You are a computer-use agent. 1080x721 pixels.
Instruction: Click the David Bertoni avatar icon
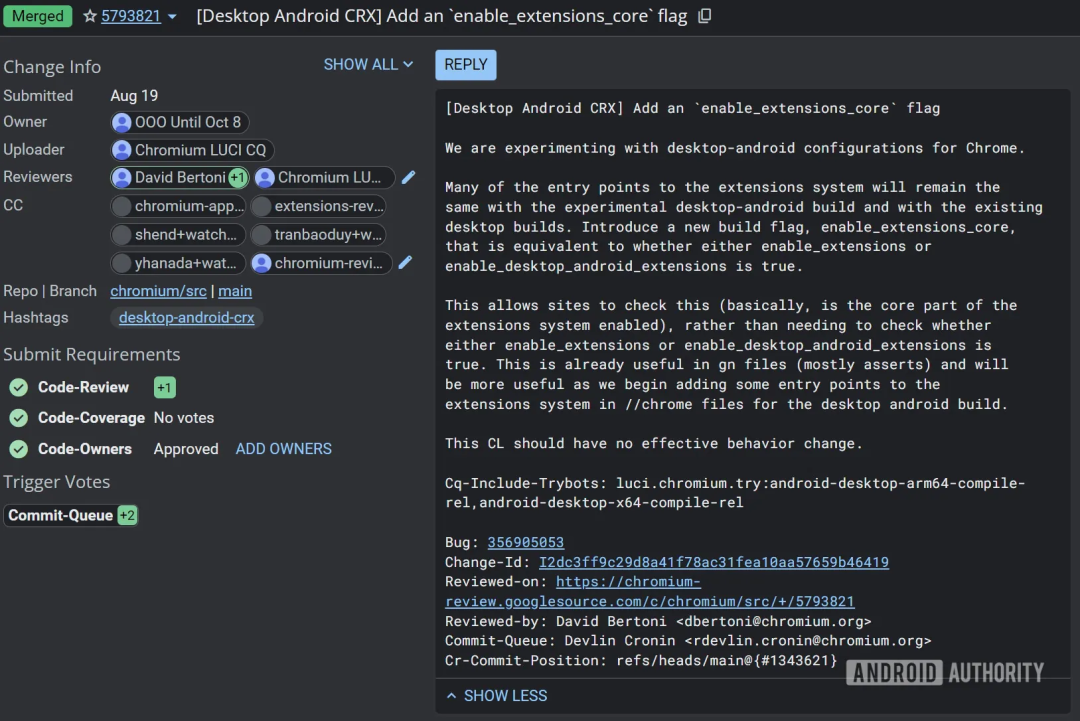tap(122, 178)
